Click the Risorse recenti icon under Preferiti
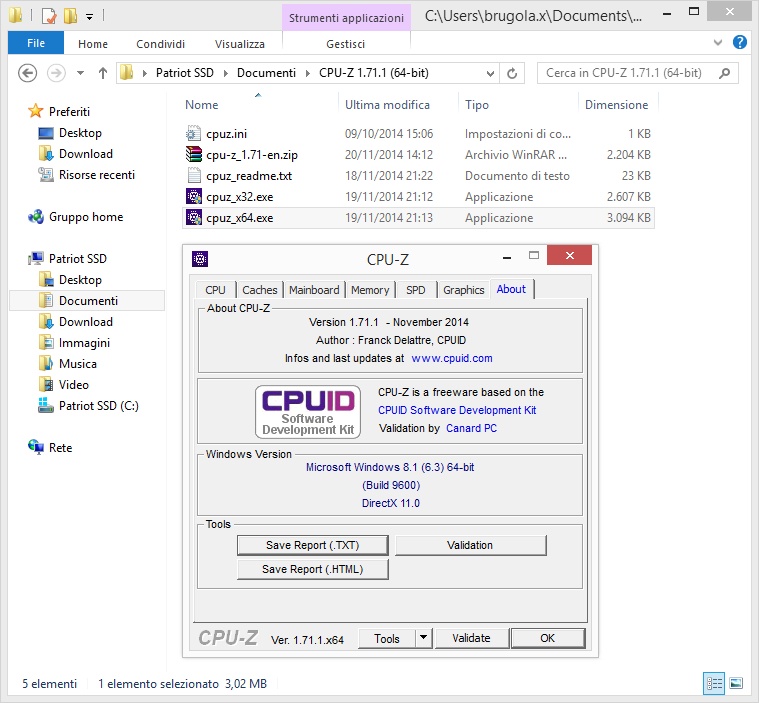The image size is (759, 703). [x=46, y=174]
